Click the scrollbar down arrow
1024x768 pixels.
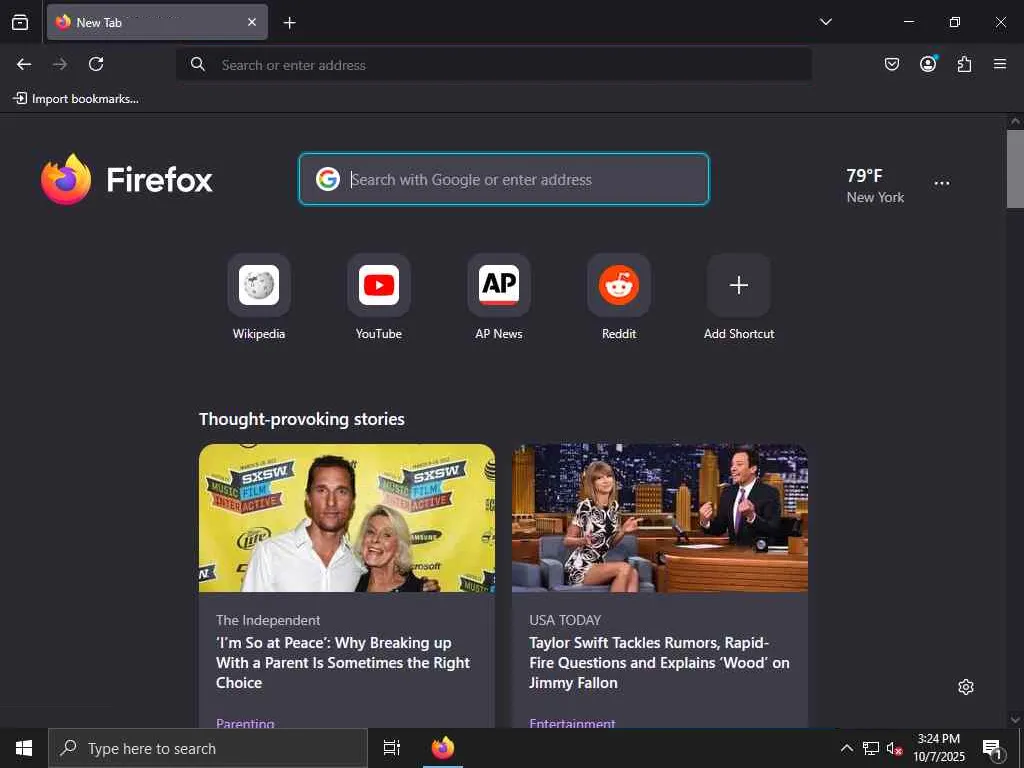coord(1015,719)
